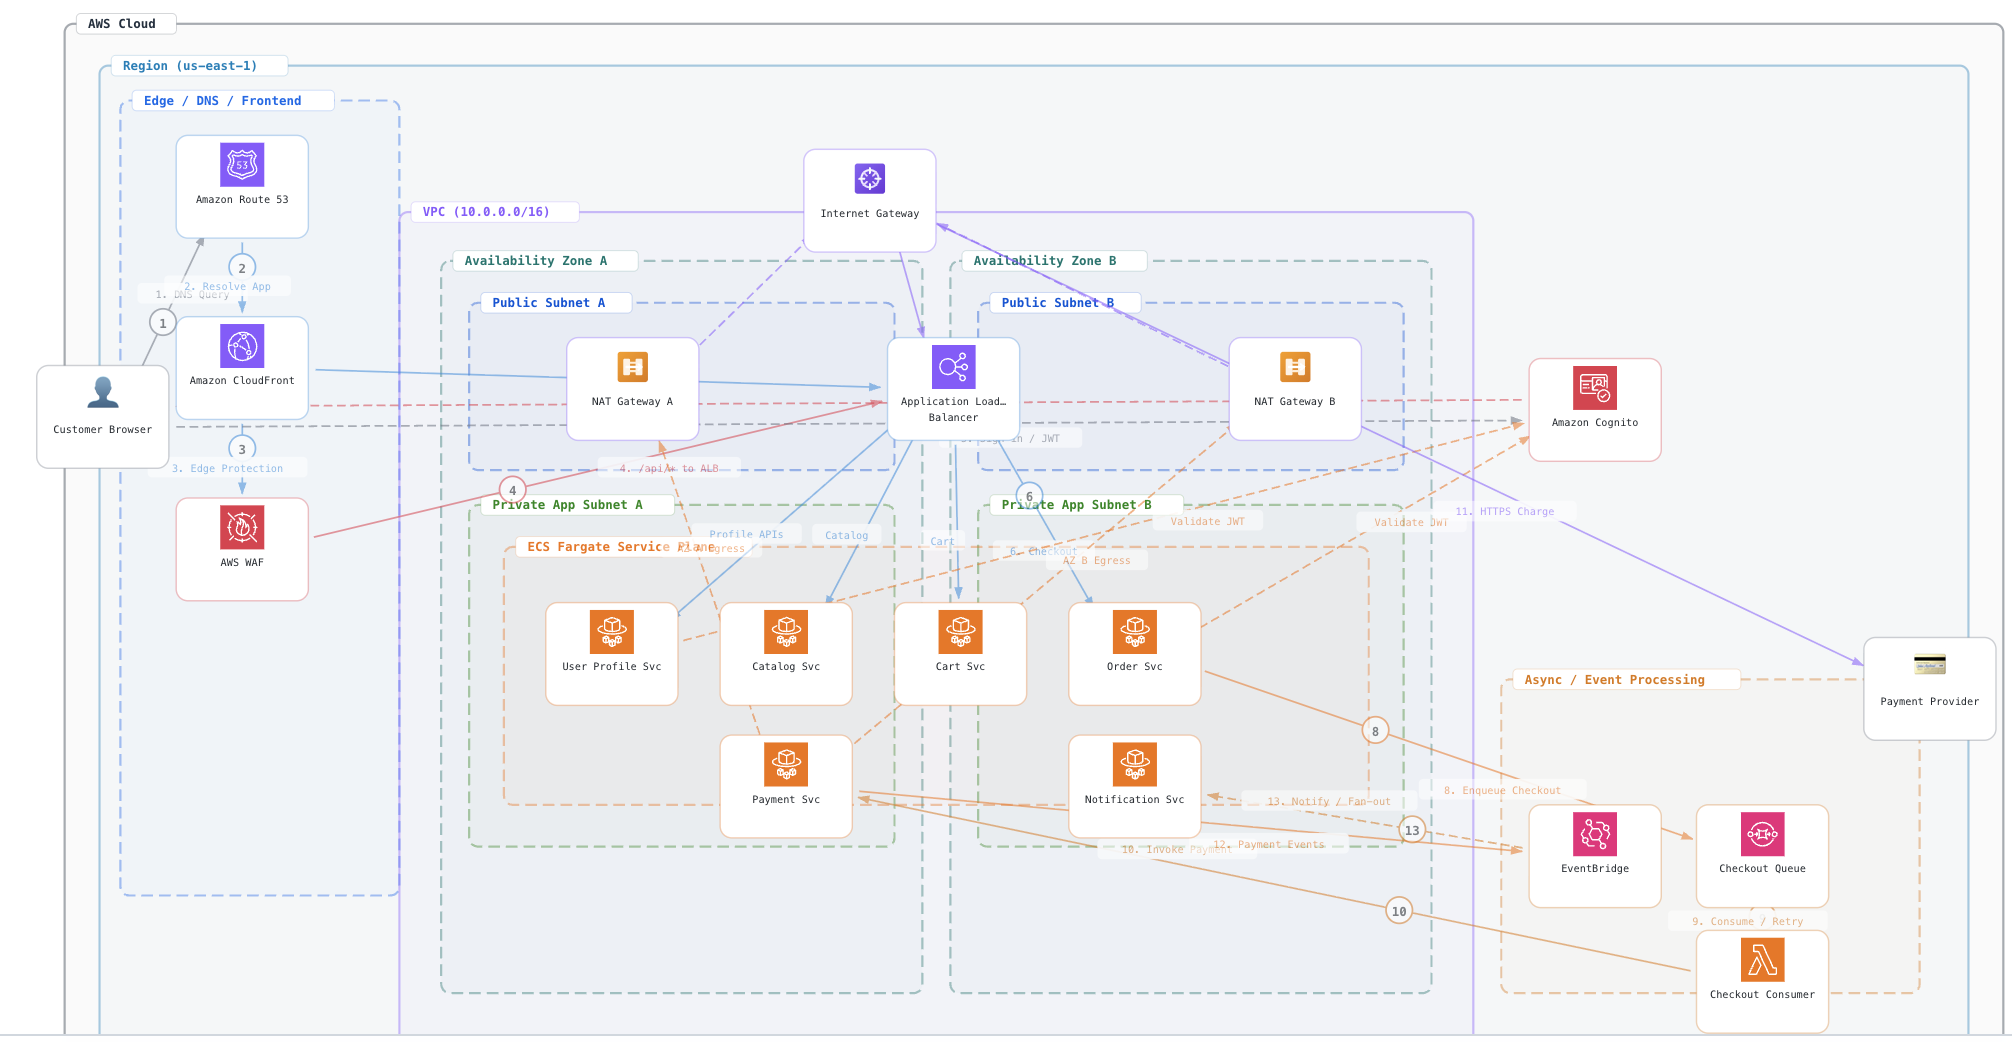Viewport: 2012px width, 1042px height.
Task: Click the ECS Fargate Service Plane label
Action: tap(621, 547)
